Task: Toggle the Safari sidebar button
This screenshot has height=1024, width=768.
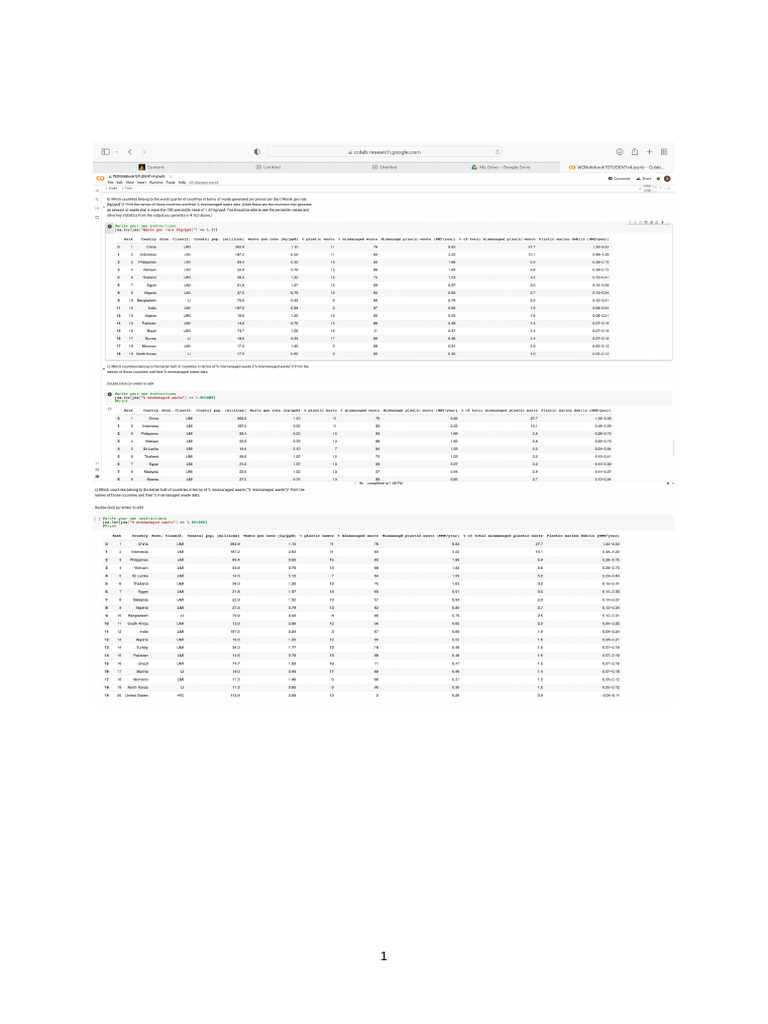Action: (x=105, y=152)
